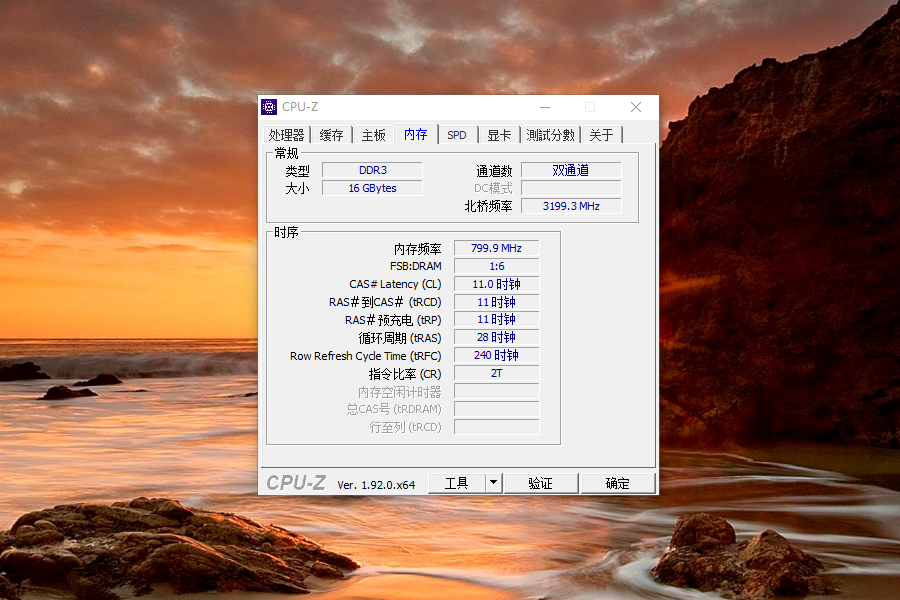The height and width of the screenshot is (600, 900).
Task: Expand the 工具 dropdown arrow
Action: point(494,483)
